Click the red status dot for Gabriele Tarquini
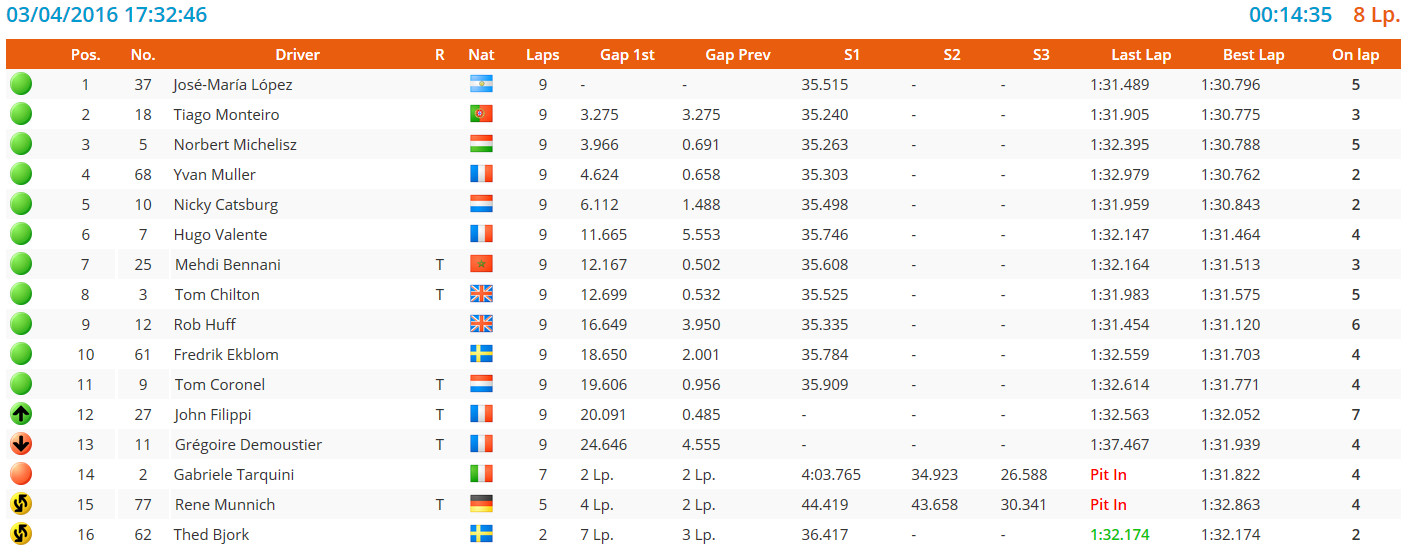1413x560 pixels. 21,474
